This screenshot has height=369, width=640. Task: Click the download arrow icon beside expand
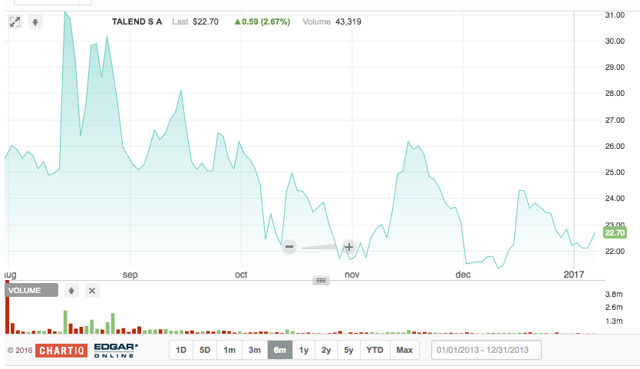[36, 22]
